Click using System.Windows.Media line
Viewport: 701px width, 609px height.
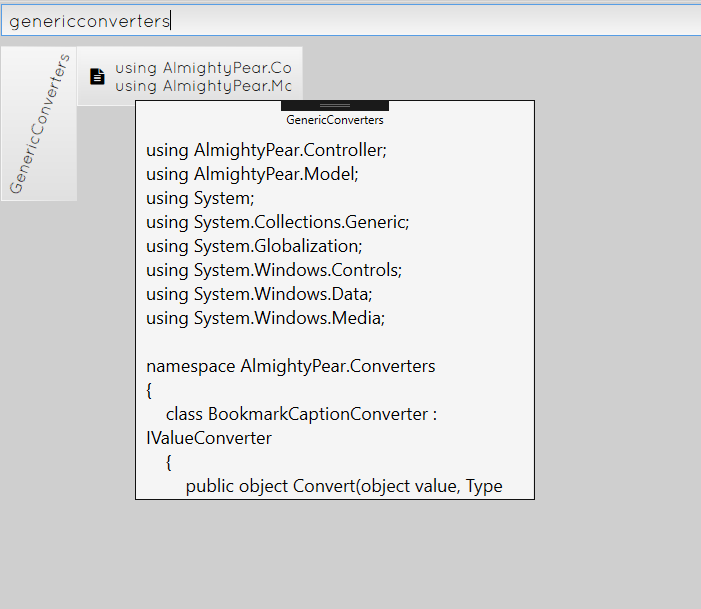266,318
